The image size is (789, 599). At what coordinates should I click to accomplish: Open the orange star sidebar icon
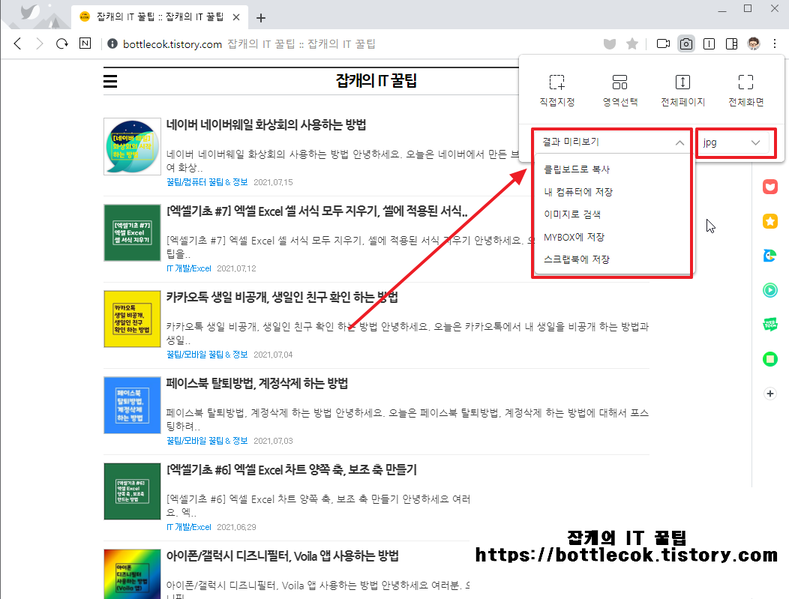click(770, 221)
